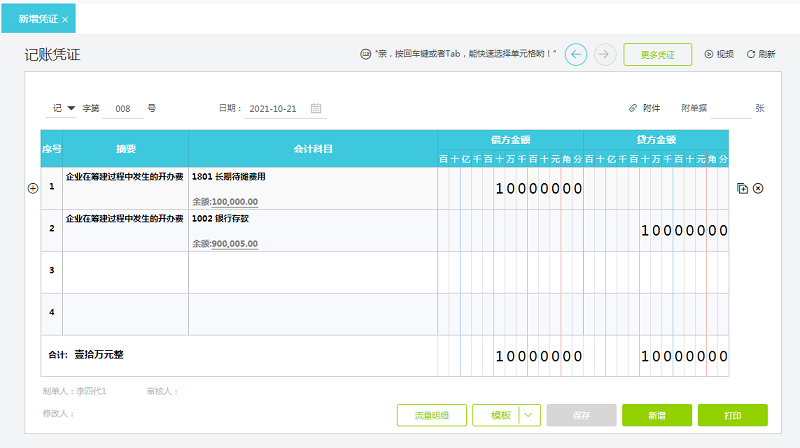Click the add row plus icon beside row 1
800x448 pixels.
(32, 188)
